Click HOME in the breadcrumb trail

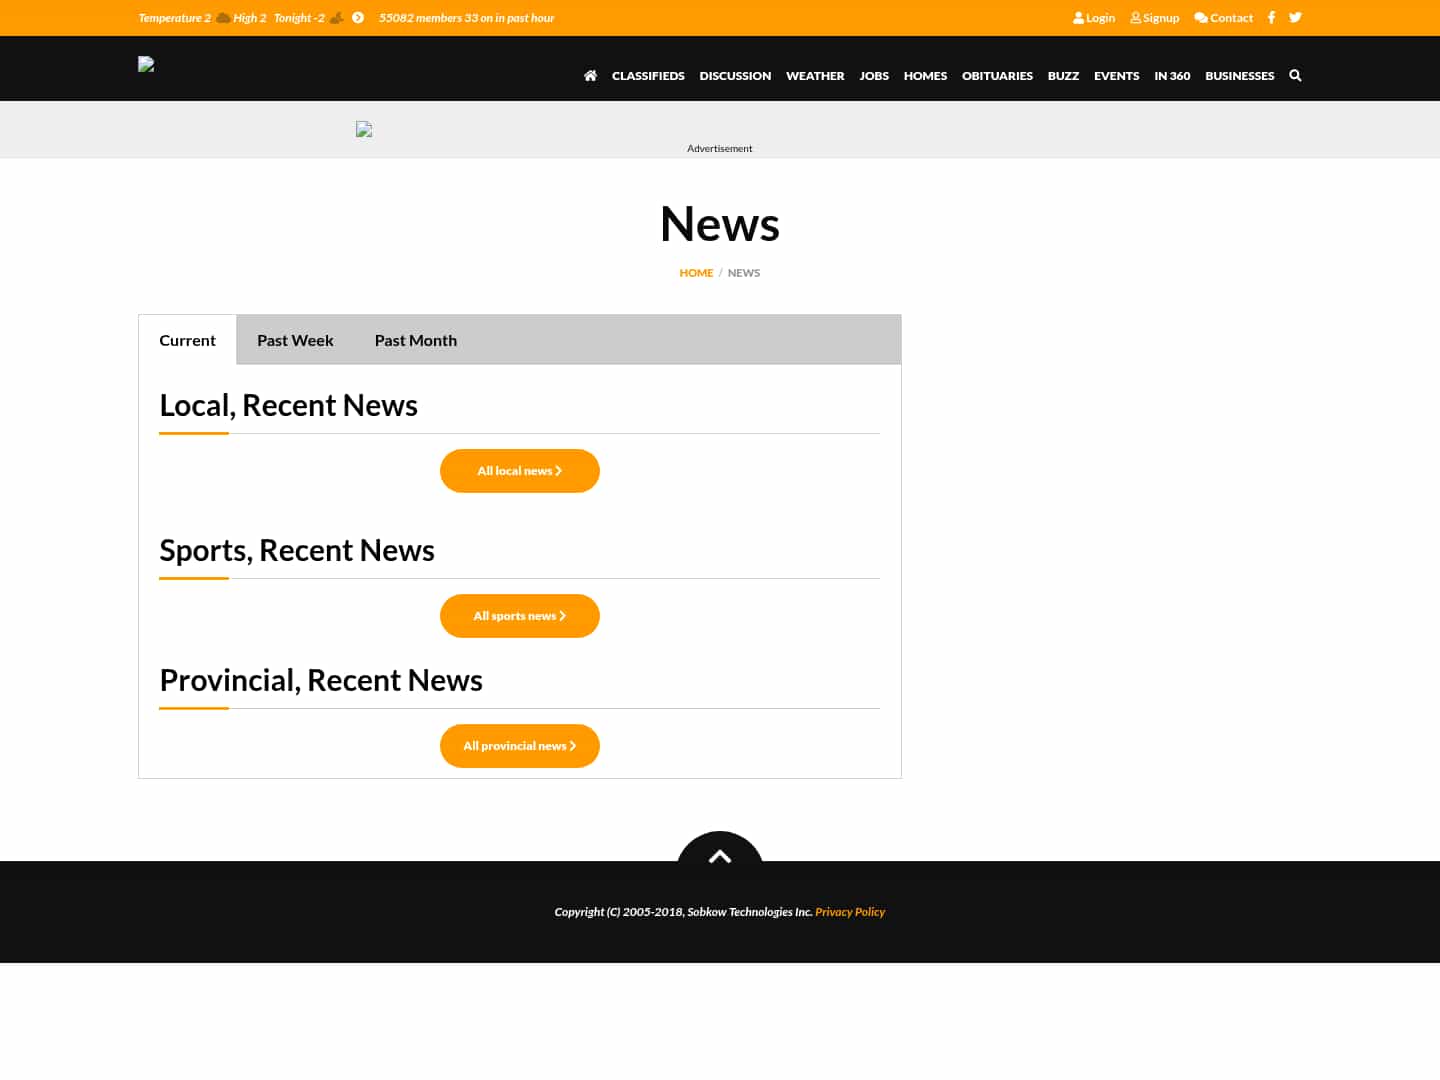[696, 272]
